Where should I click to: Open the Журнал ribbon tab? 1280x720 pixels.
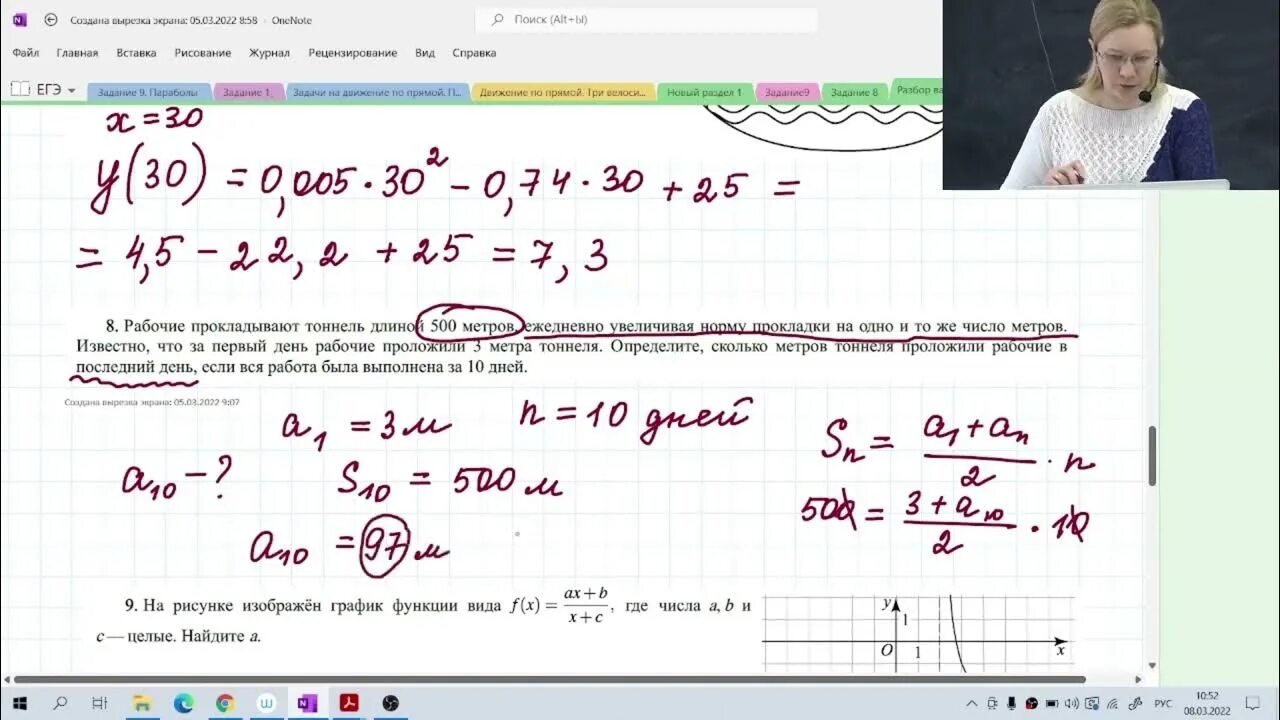point(269,53)
